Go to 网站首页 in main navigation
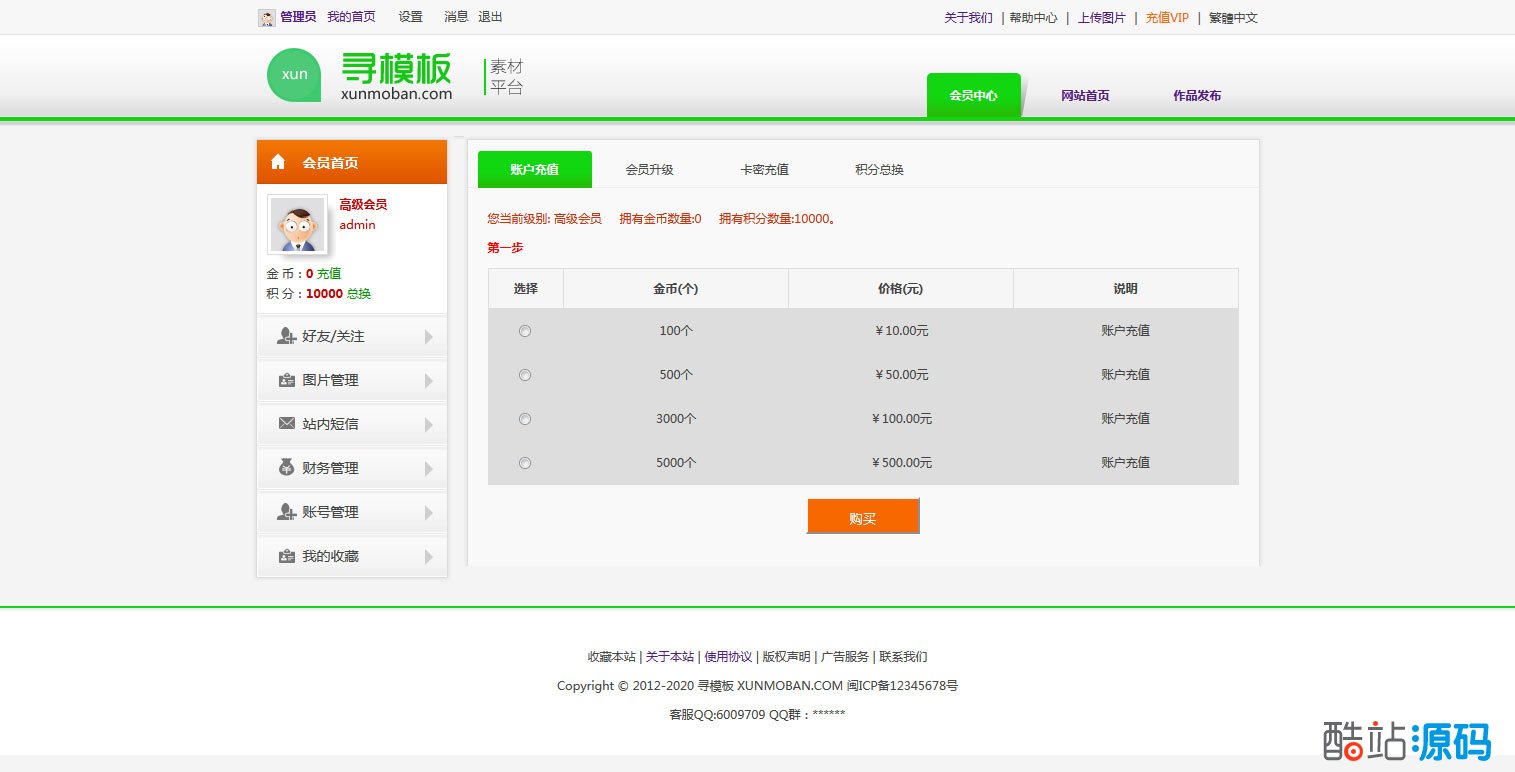 1085,96
